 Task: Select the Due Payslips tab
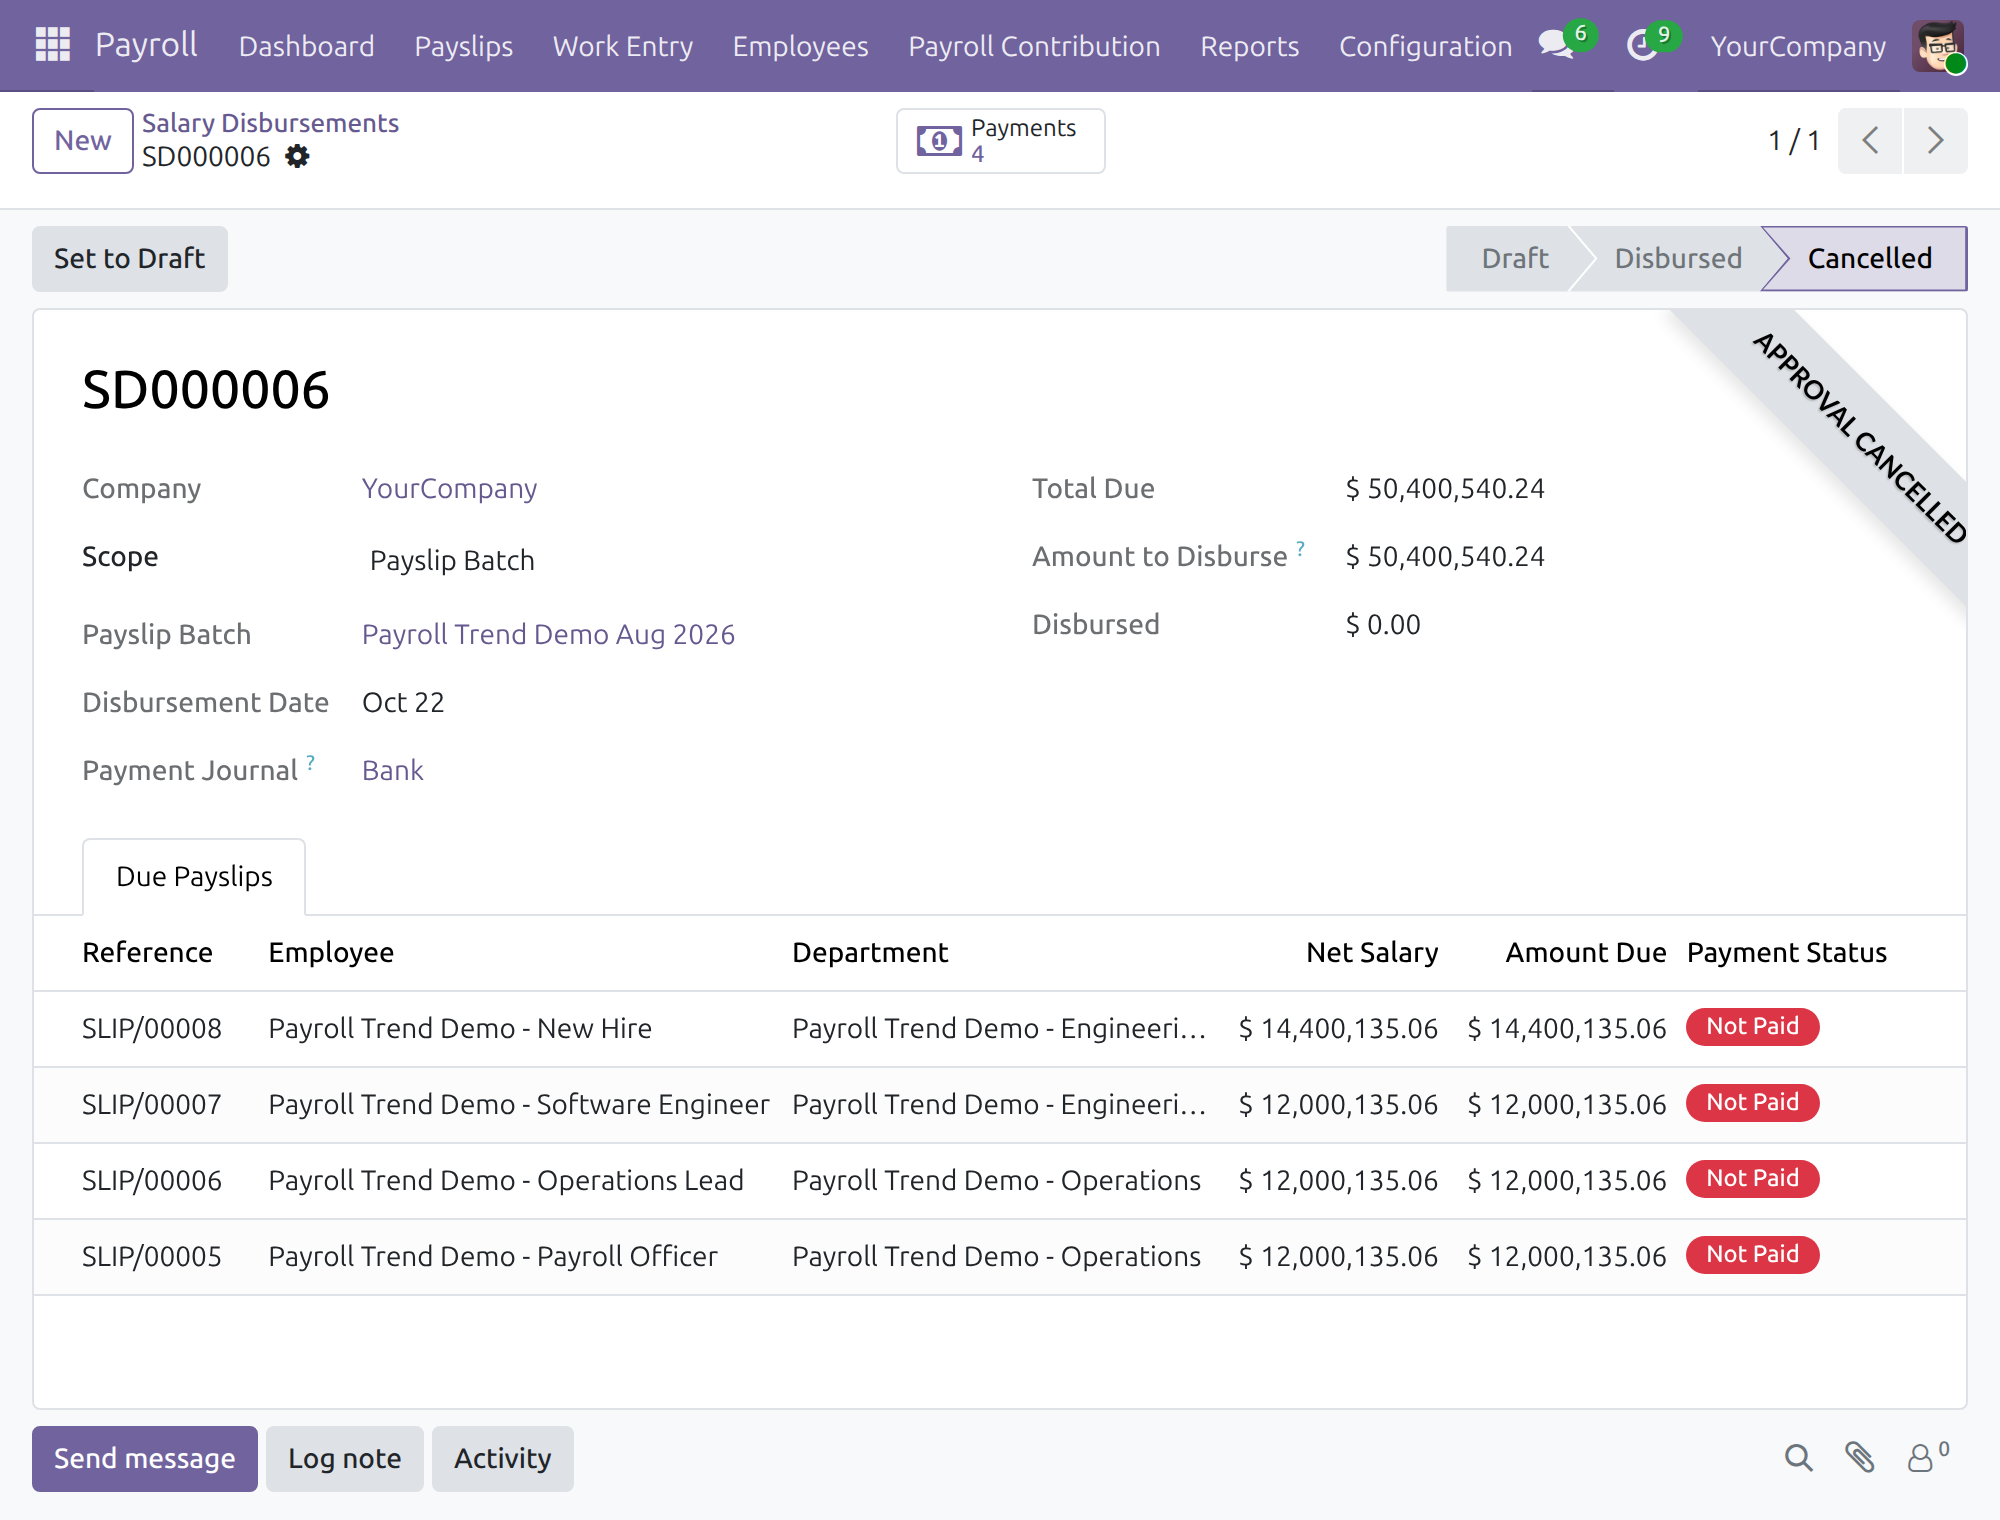(x=194, y=877)
